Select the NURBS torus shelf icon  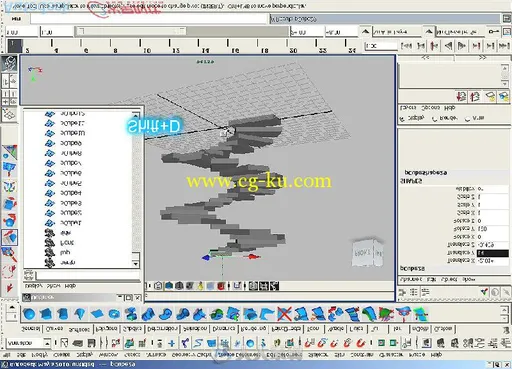(x=114, y=314)
